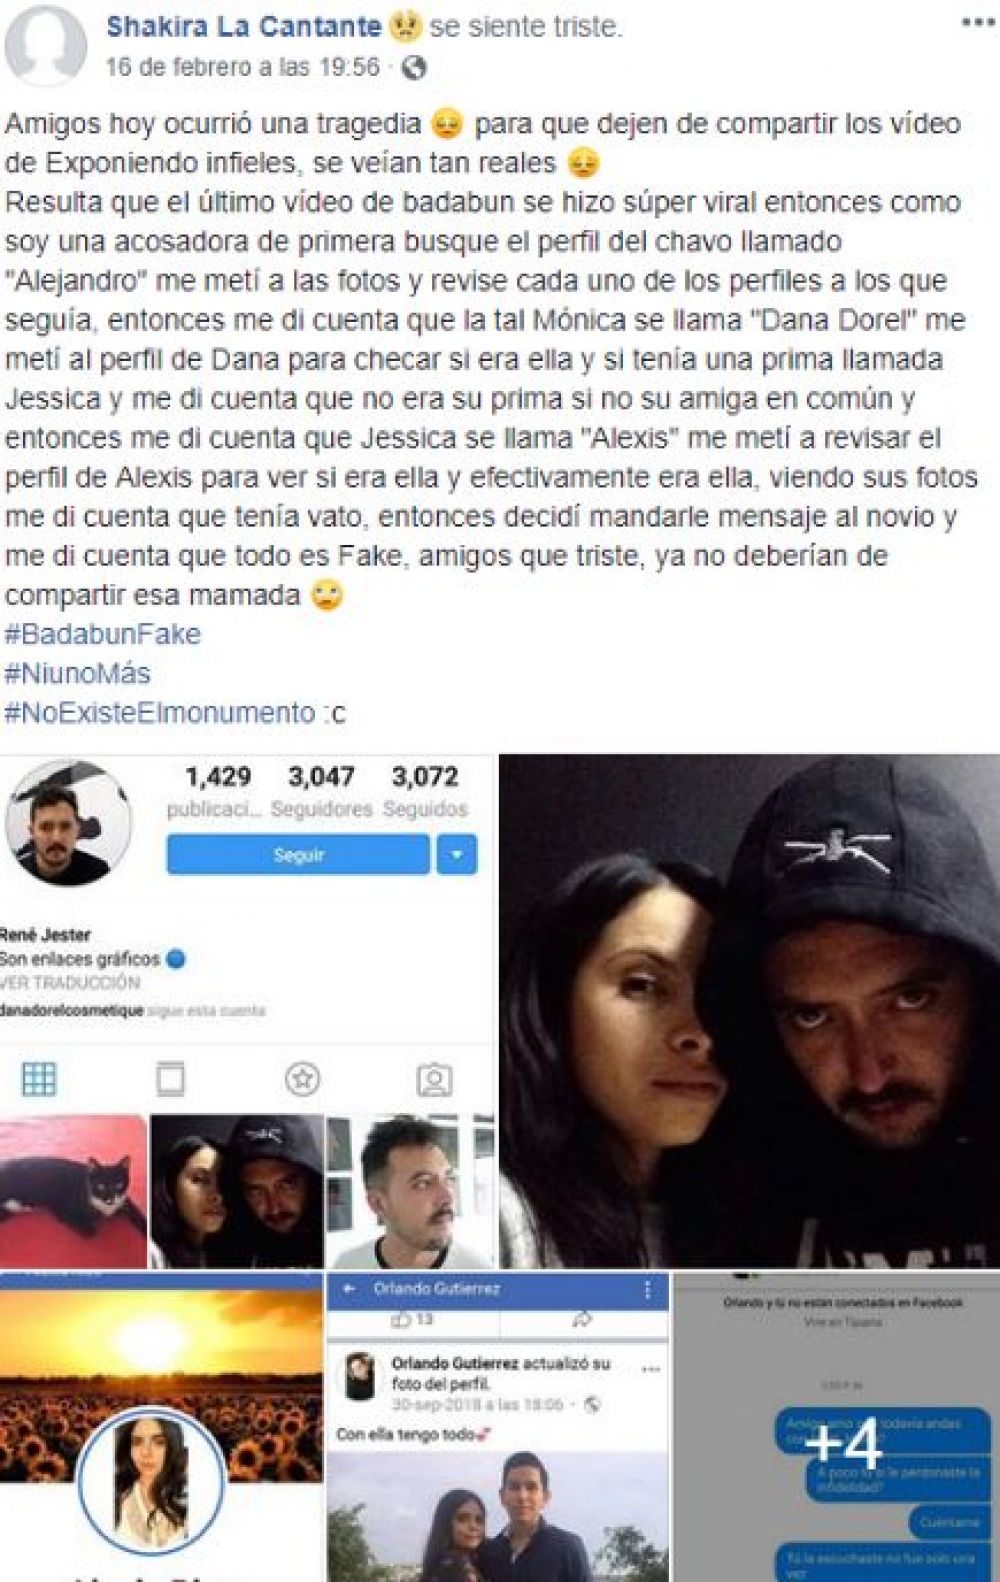Open the post options three-dots menu
Screen dimensions: 1000x1582
[x=977, y=23]
